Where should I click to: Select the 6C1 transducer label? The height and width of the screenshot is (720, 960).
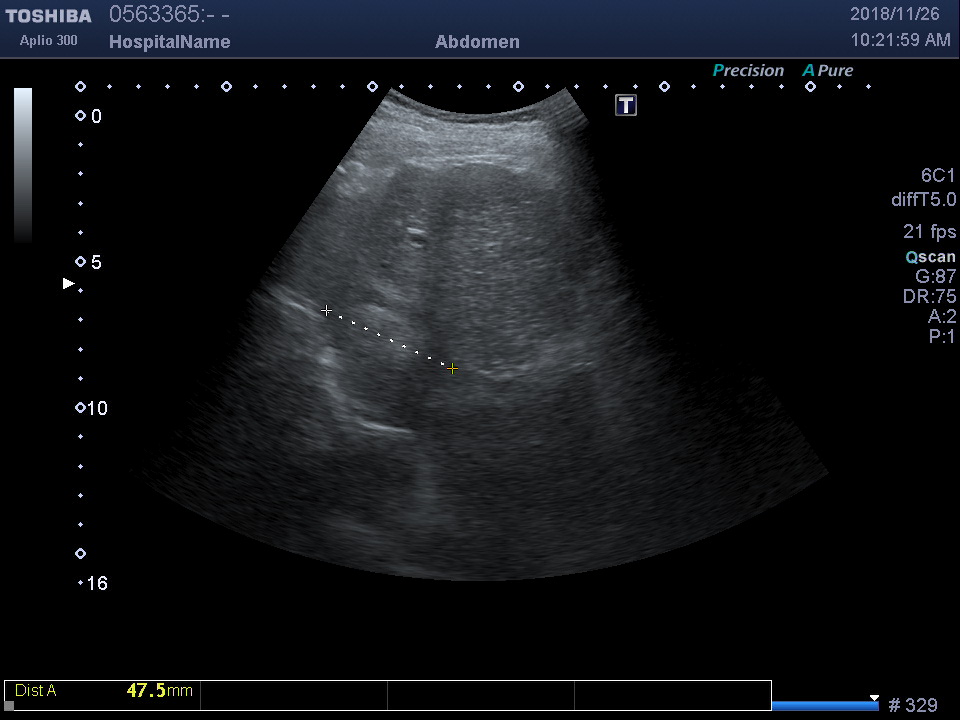938,176
